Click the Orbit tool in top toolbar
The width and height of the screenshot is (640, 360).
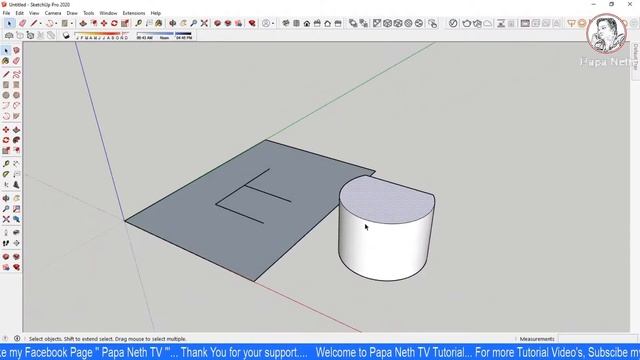pyautogui.click(x=173, y=23)
